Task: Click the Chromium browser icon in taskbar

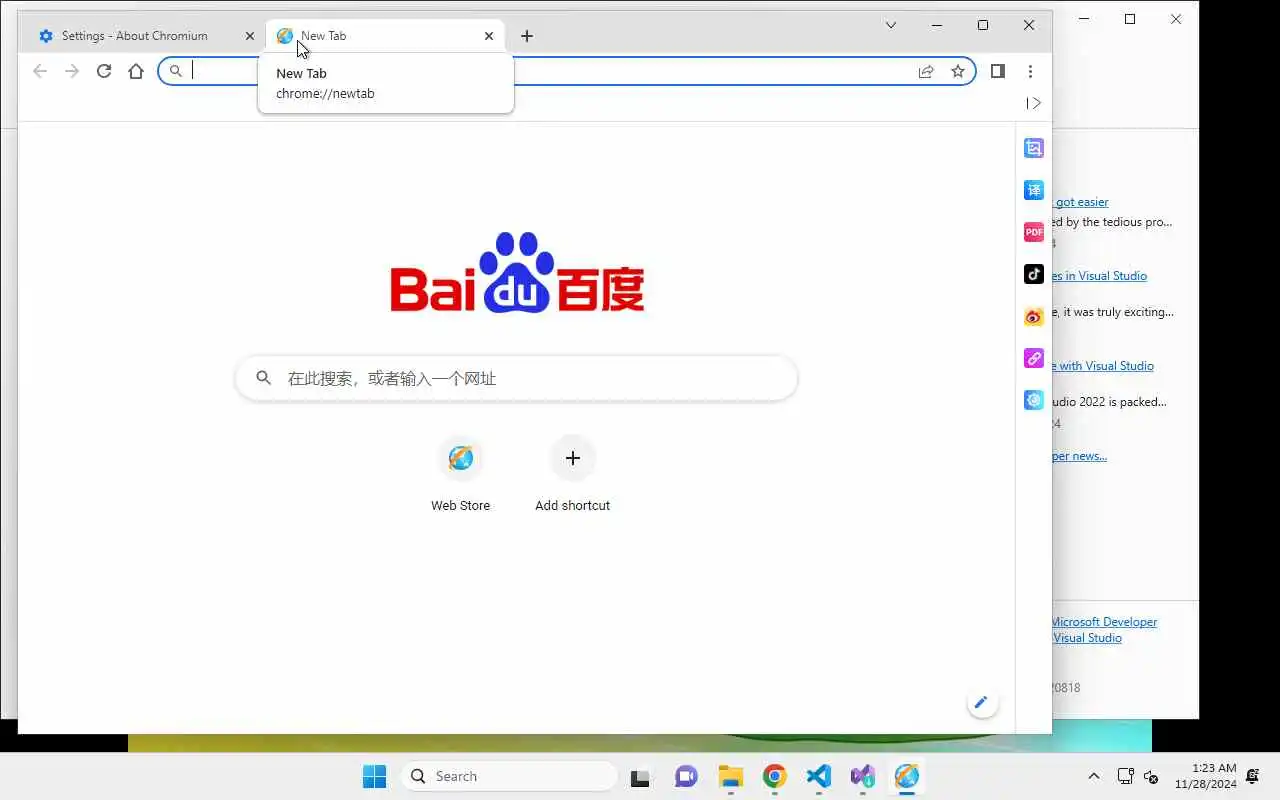Action: click(907, 776)
